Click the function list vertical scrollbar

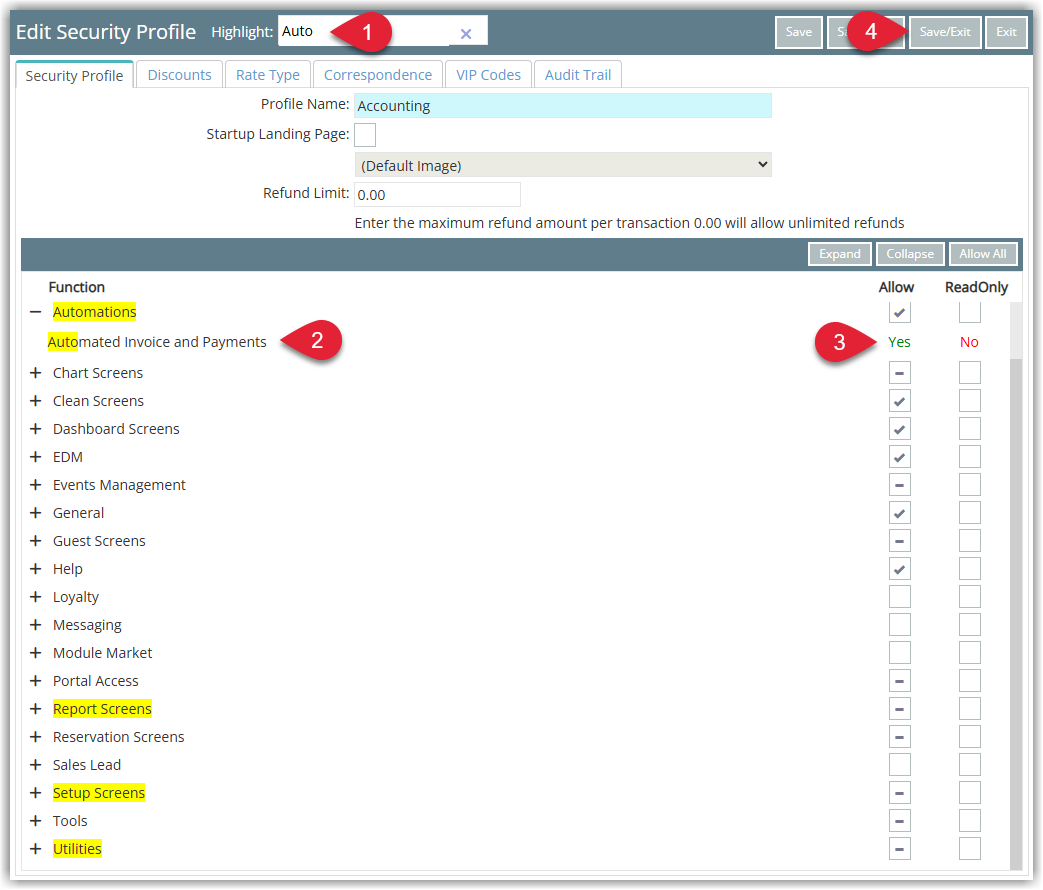pyautogui.click(x=1016, y=585)
